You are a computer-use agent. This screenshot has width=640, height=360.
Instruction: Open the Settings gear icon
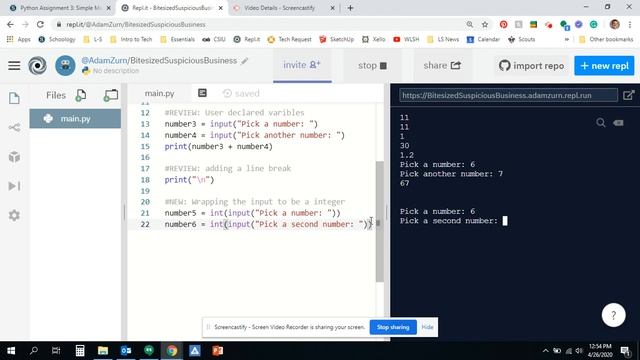click(x=14, y=215)
